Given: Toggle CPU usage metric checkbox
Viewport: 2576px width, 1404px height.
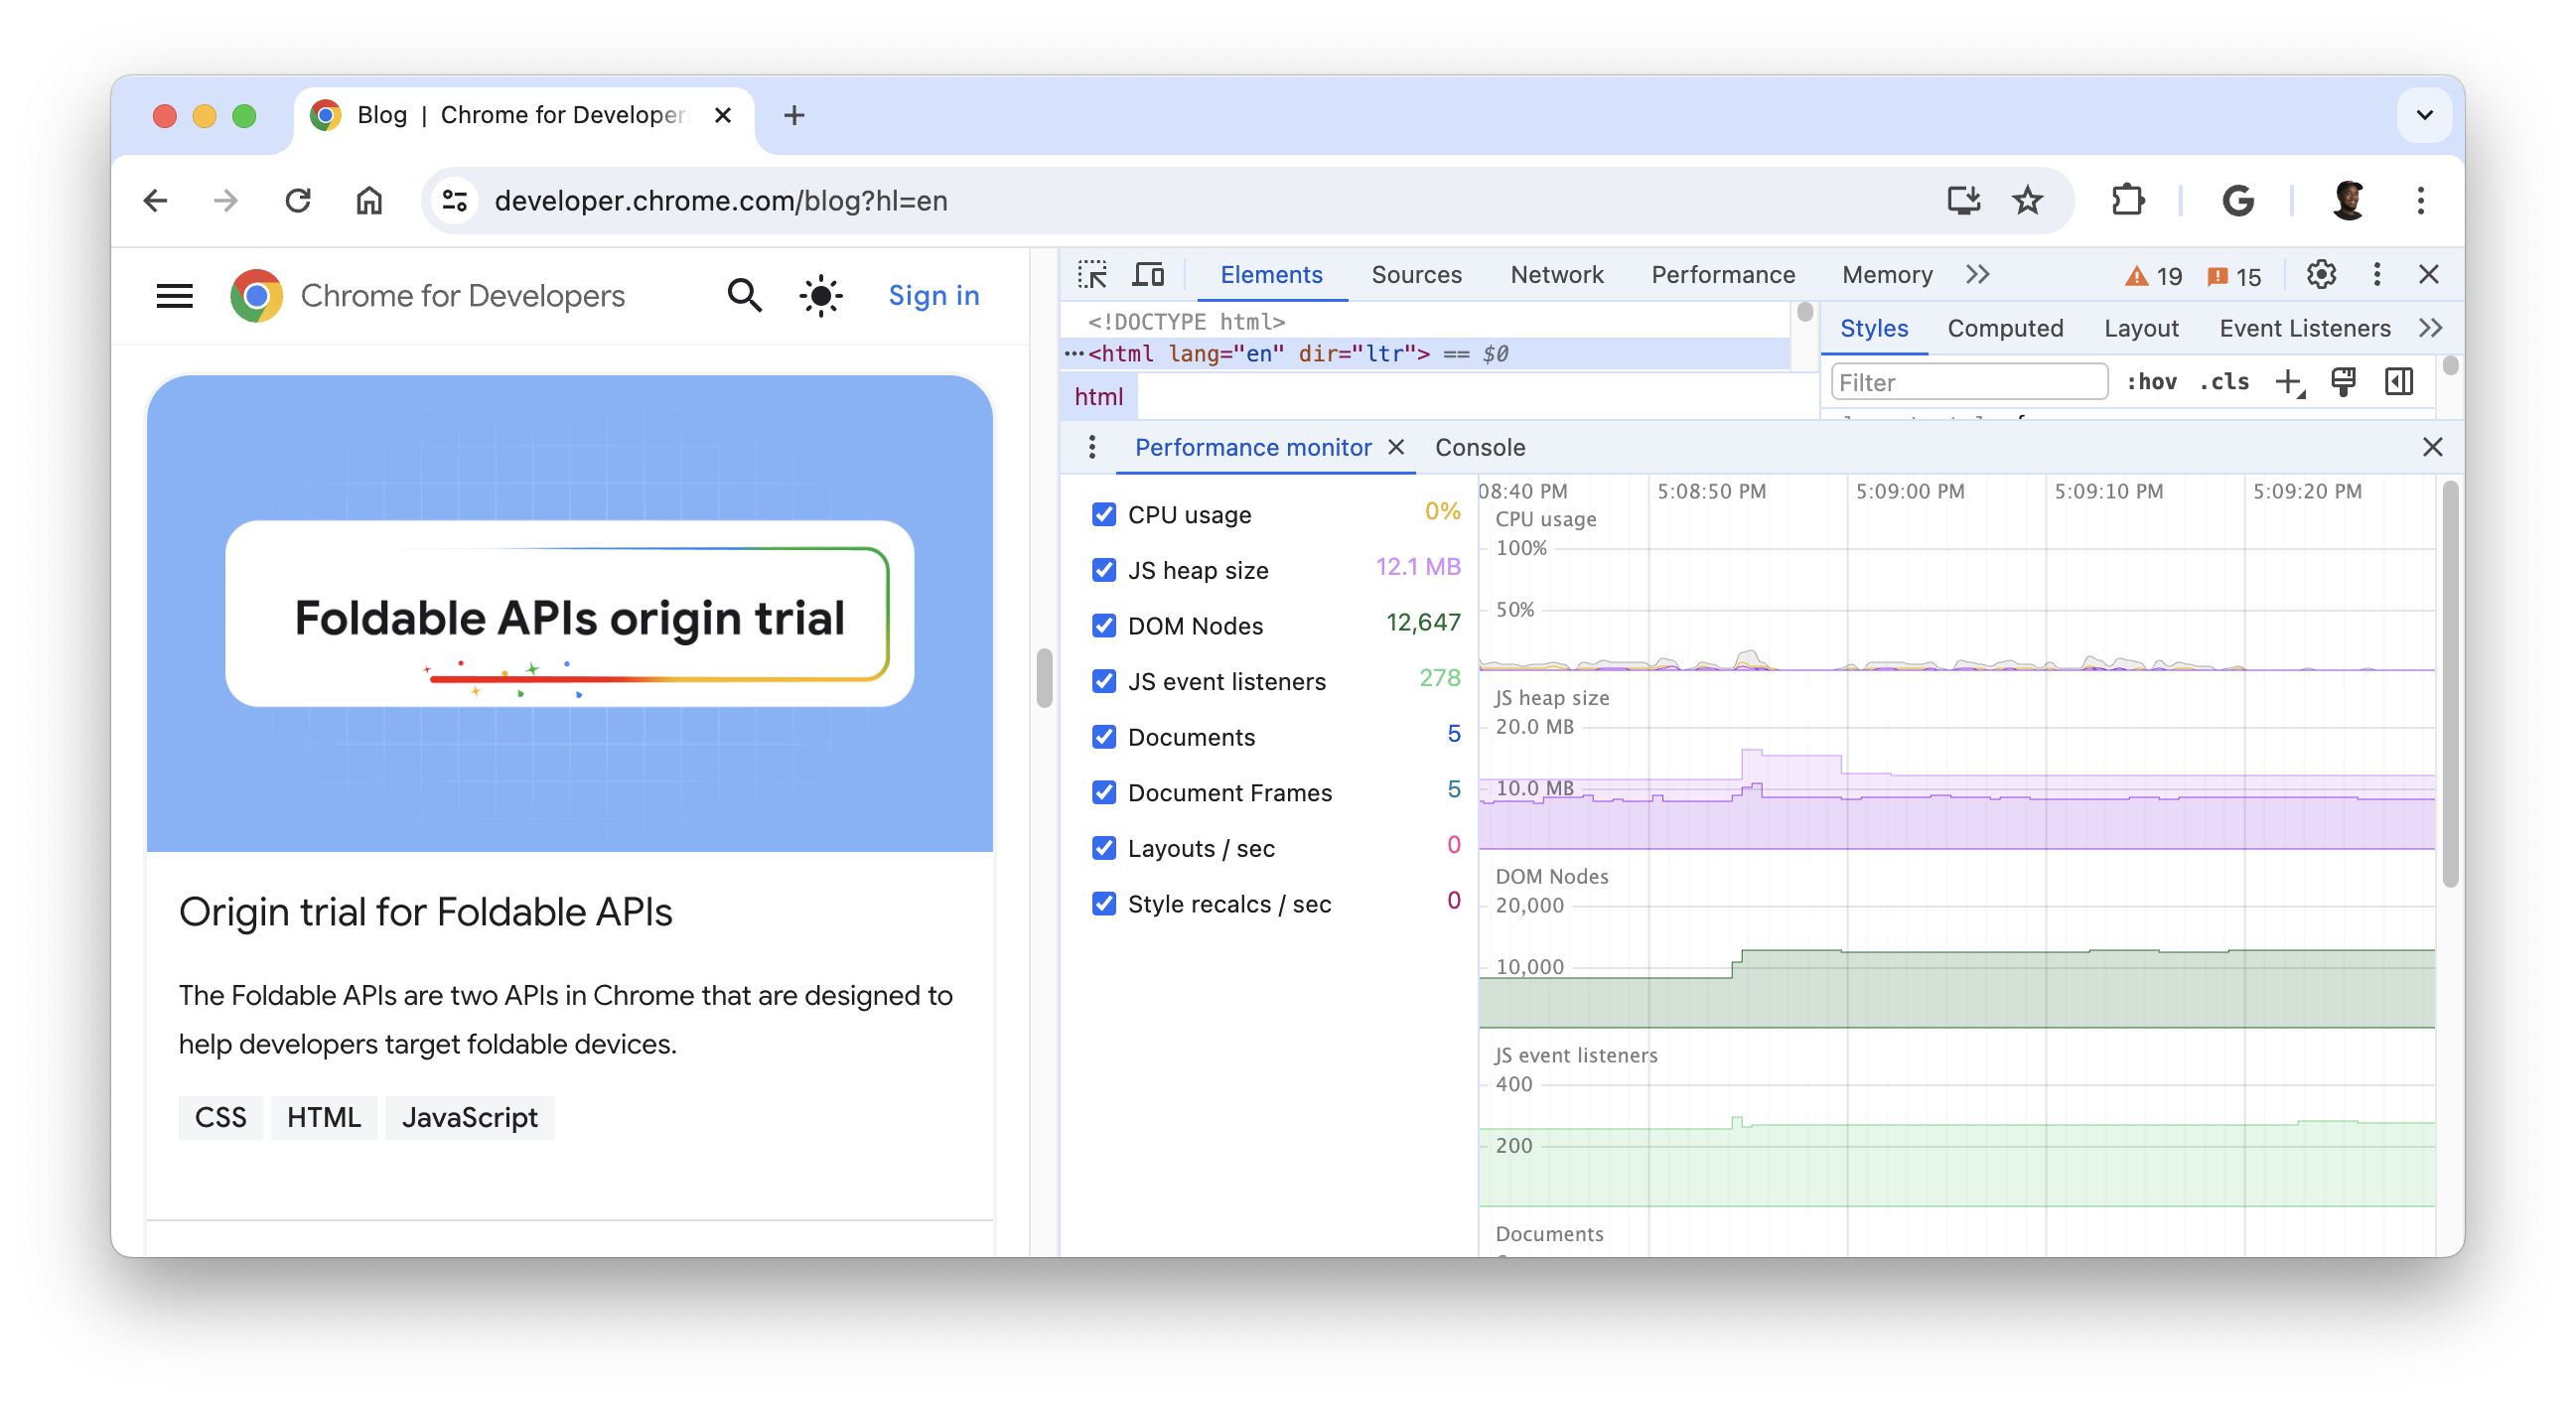Looking at the screenshot, I should 1103,513.
